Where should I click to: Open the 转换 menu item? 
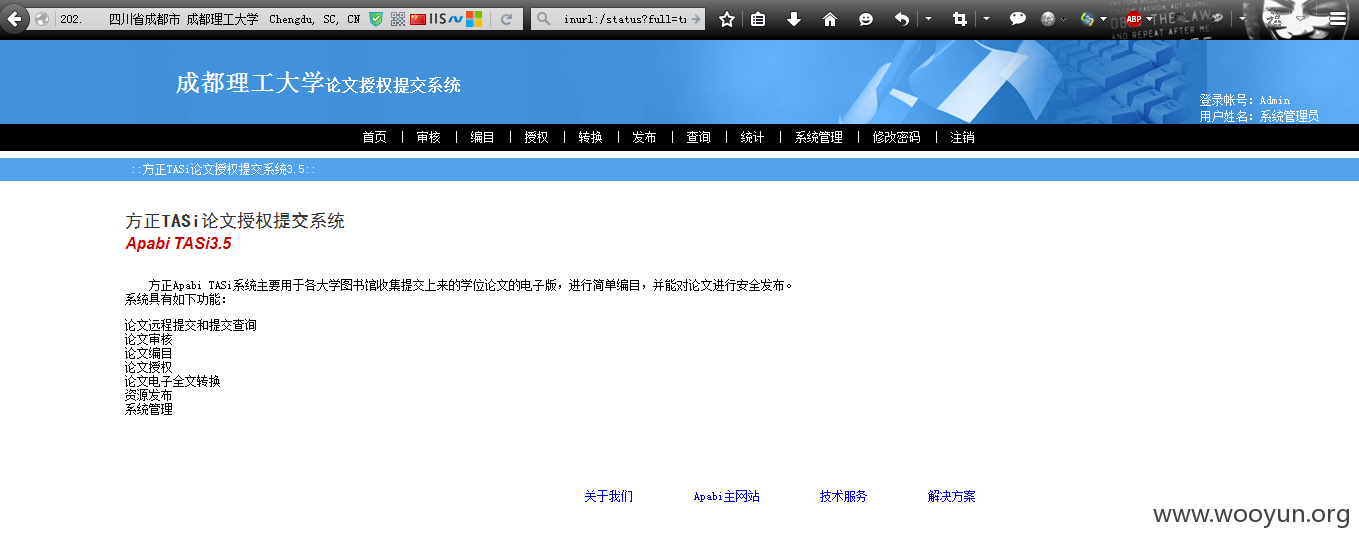click(591, 137)
